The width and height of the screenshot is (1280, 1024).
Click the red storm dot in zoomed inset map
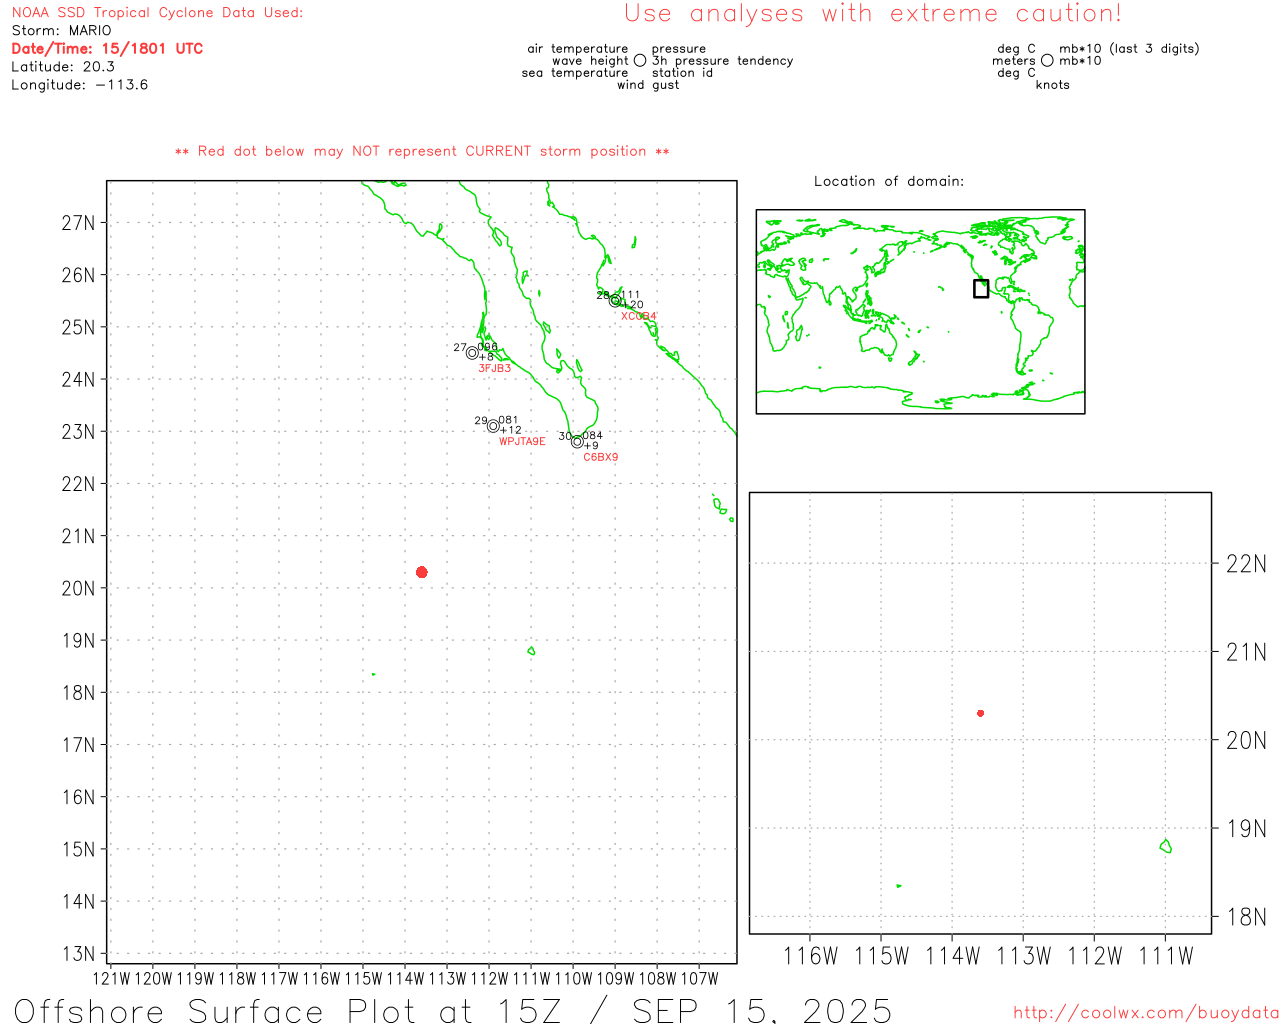pos(980,713)
